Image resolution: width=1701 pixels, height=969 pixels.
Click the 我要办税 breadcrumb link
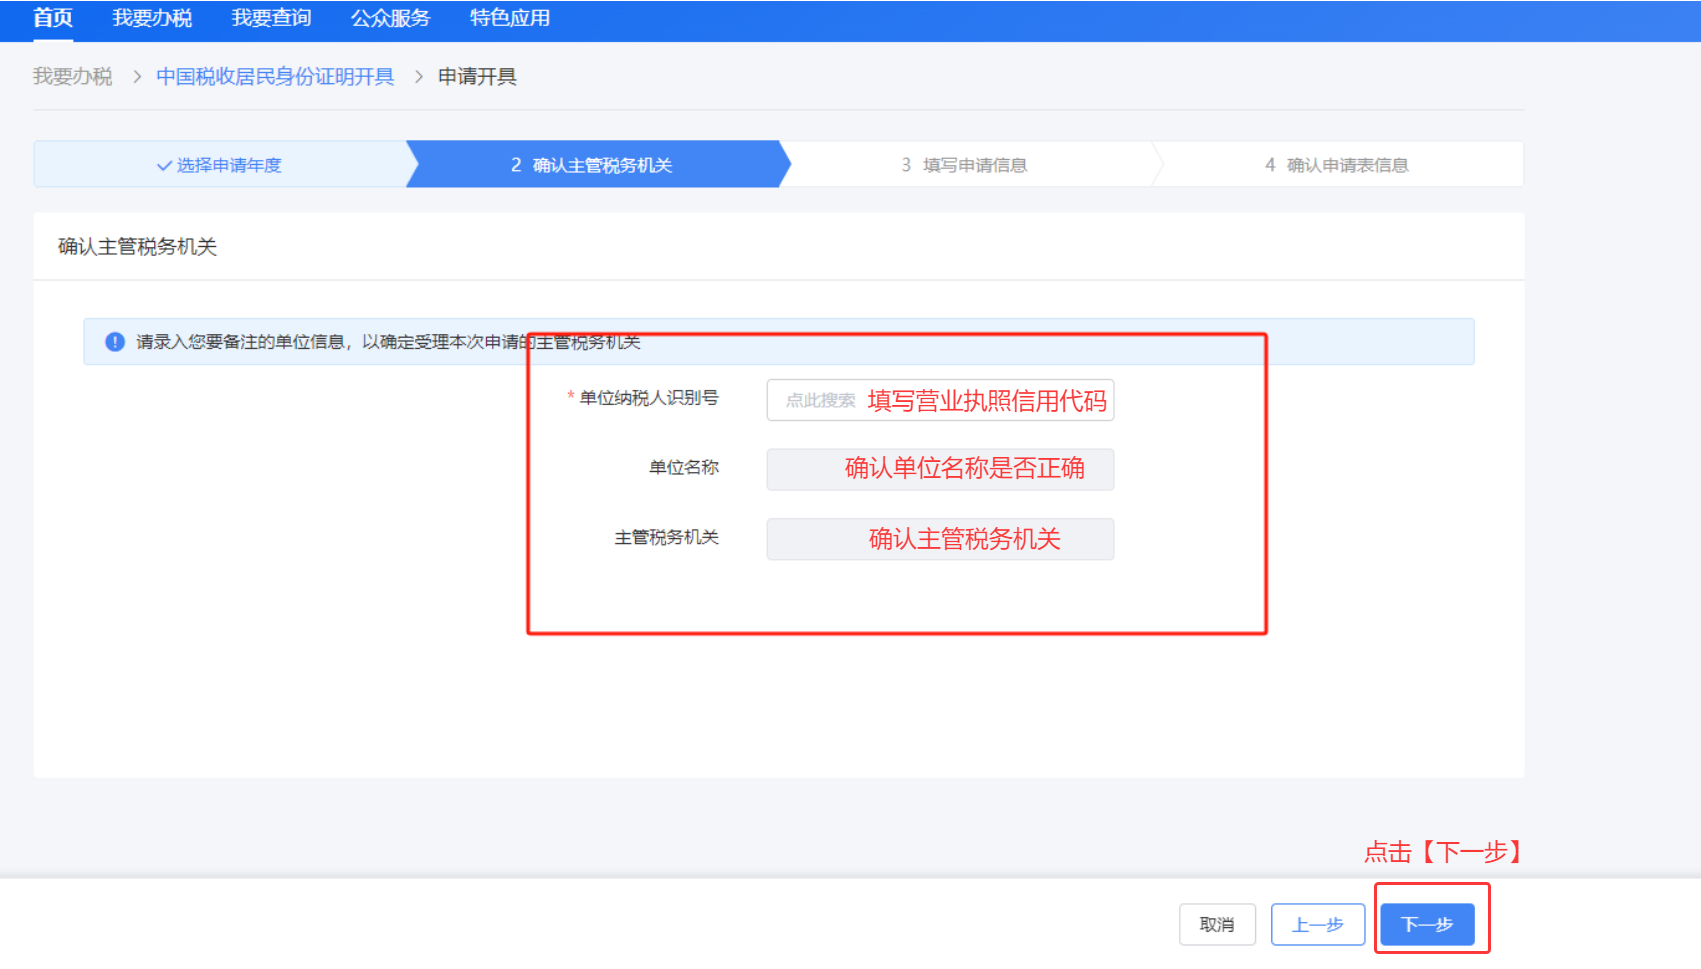(x=72, y=77)
